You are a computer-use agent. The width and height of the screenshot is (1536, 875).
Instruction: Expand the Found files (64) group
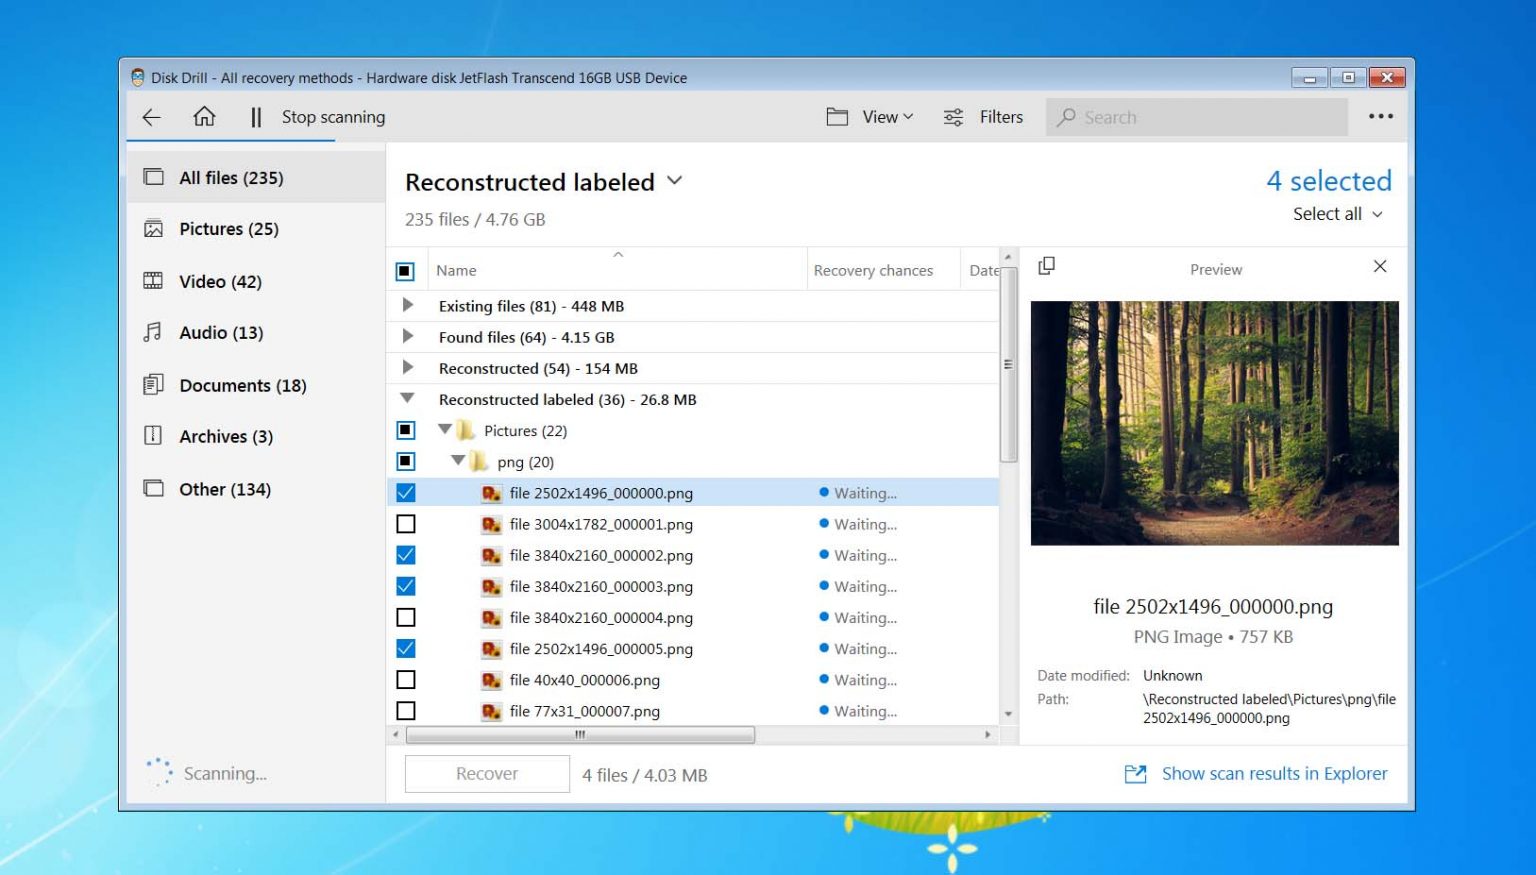tap(408, 337)
